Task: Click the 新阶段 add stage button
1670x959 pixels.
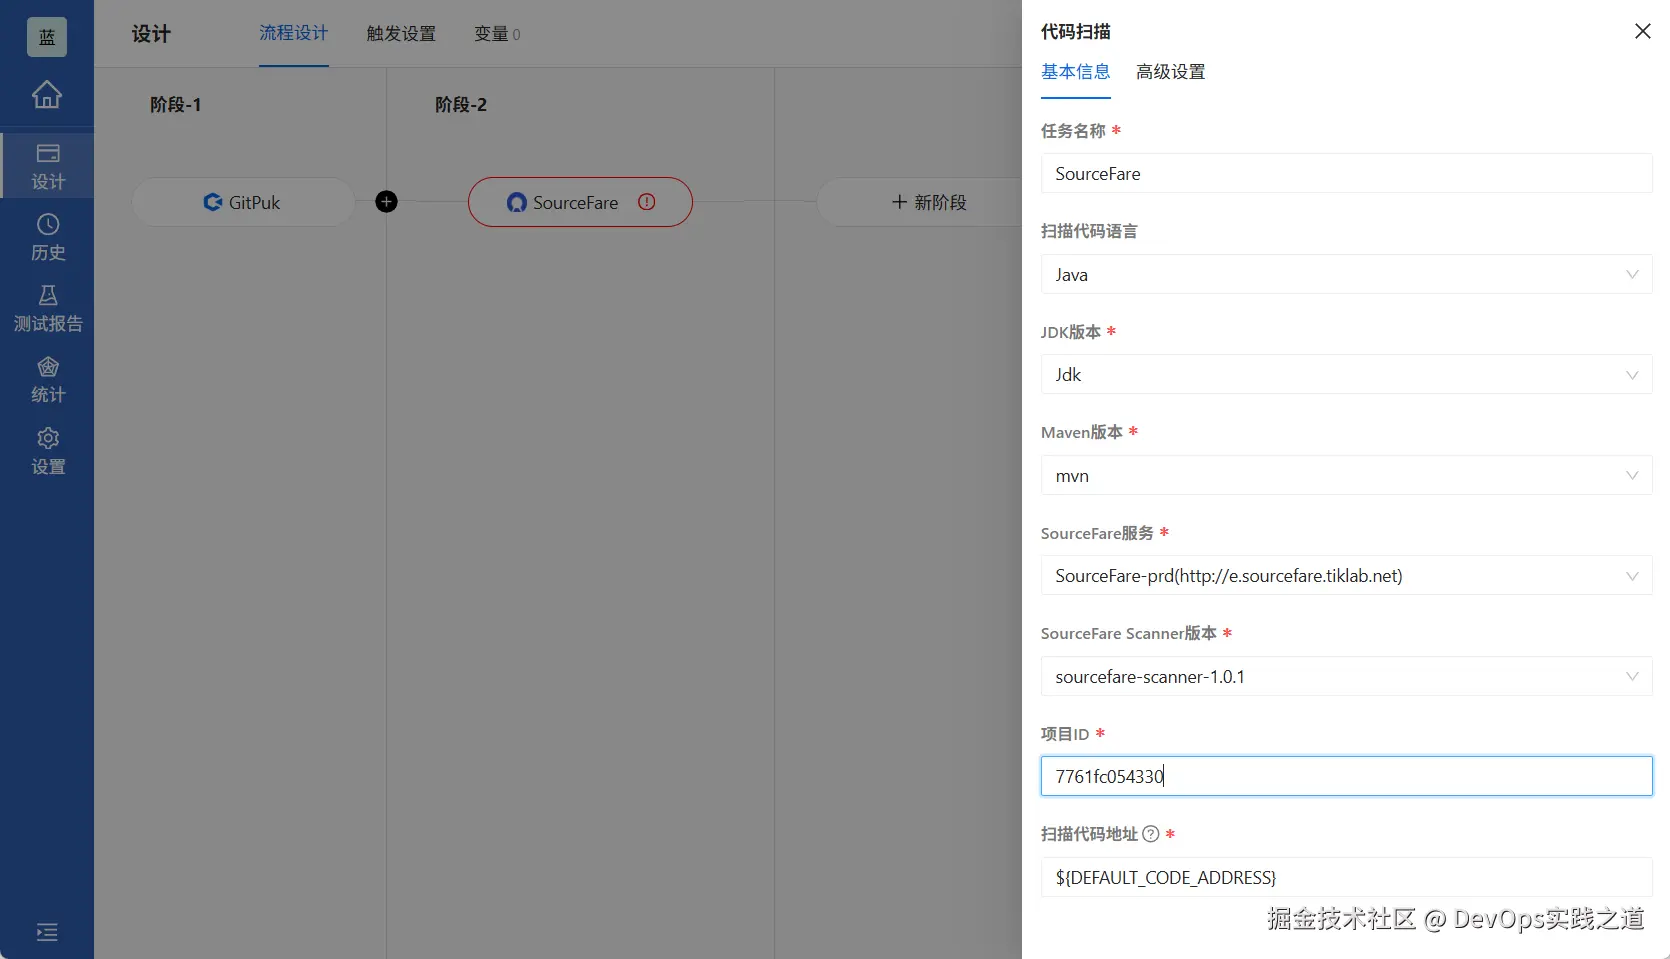Action: [929, 202]
